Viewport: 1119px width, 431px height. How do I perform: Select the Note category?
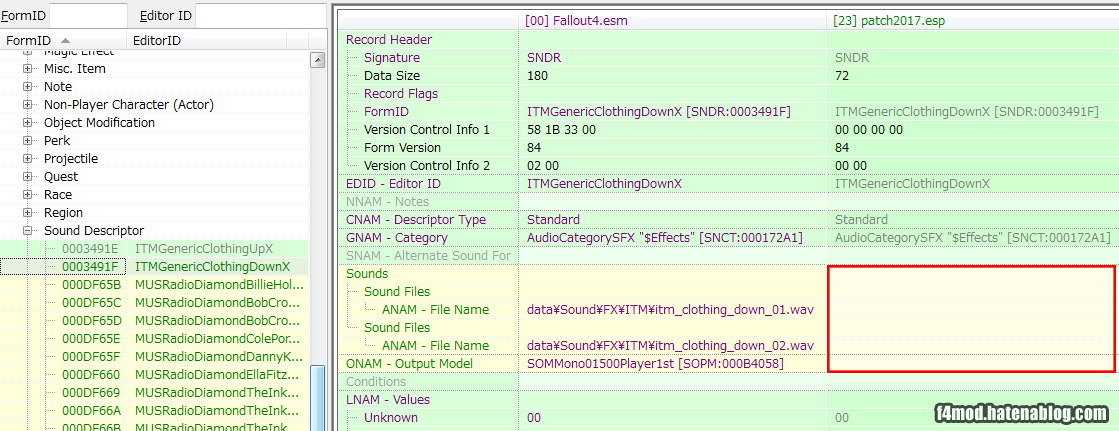58,86
